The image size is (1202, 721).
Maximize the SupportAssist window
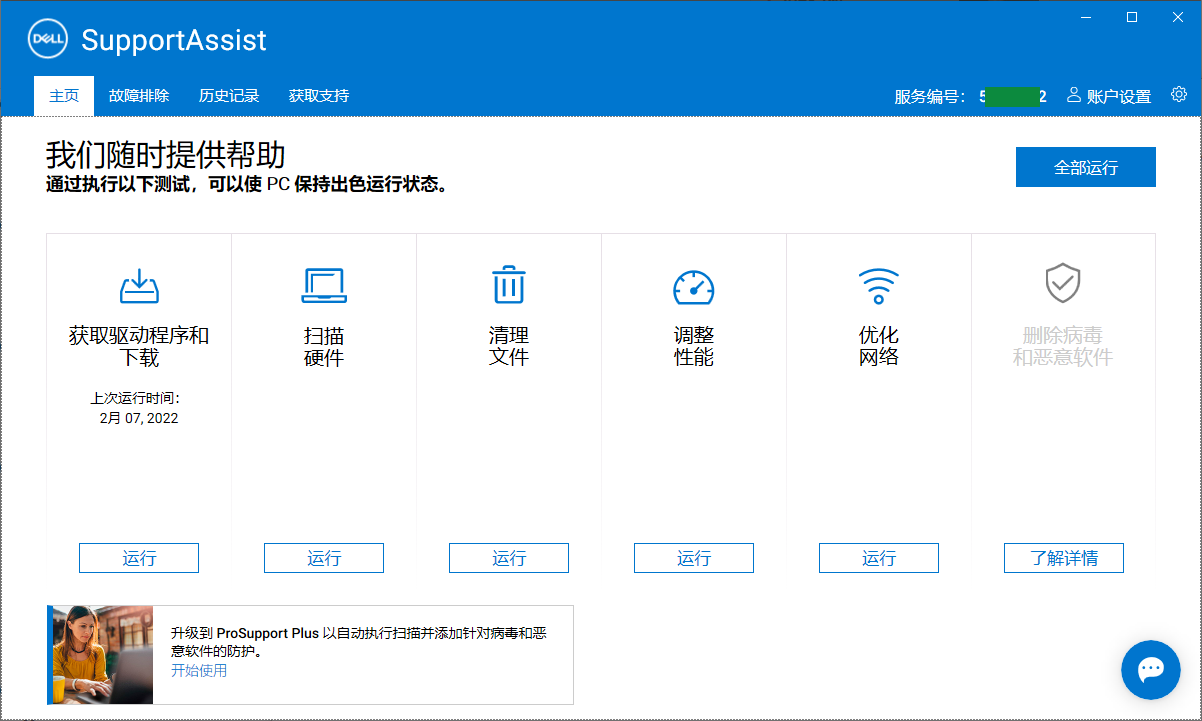pos(1132,17)
